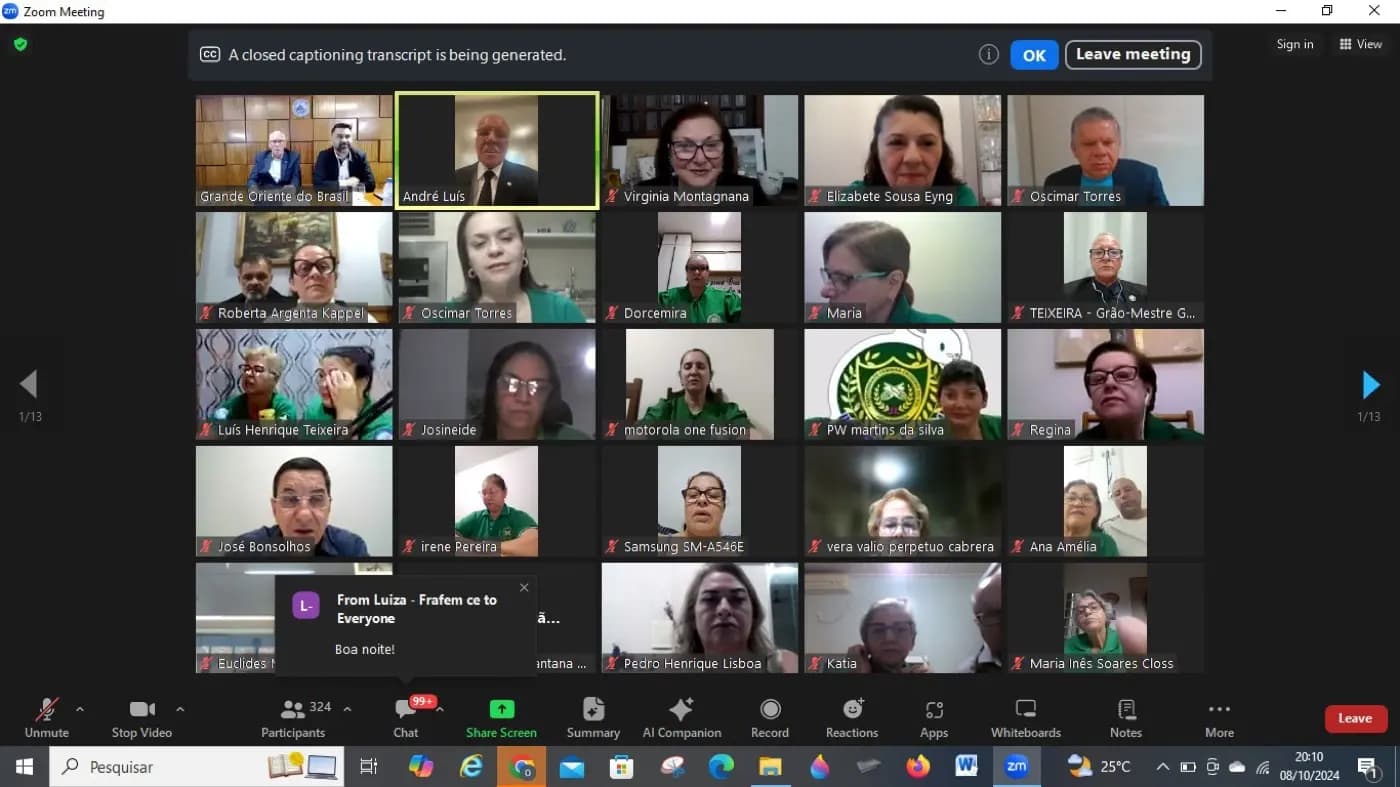The width and height of the screenshot is (1400, 787).
Task: Open OneDrive cloud tray icon
Action: pos(1238,767)
